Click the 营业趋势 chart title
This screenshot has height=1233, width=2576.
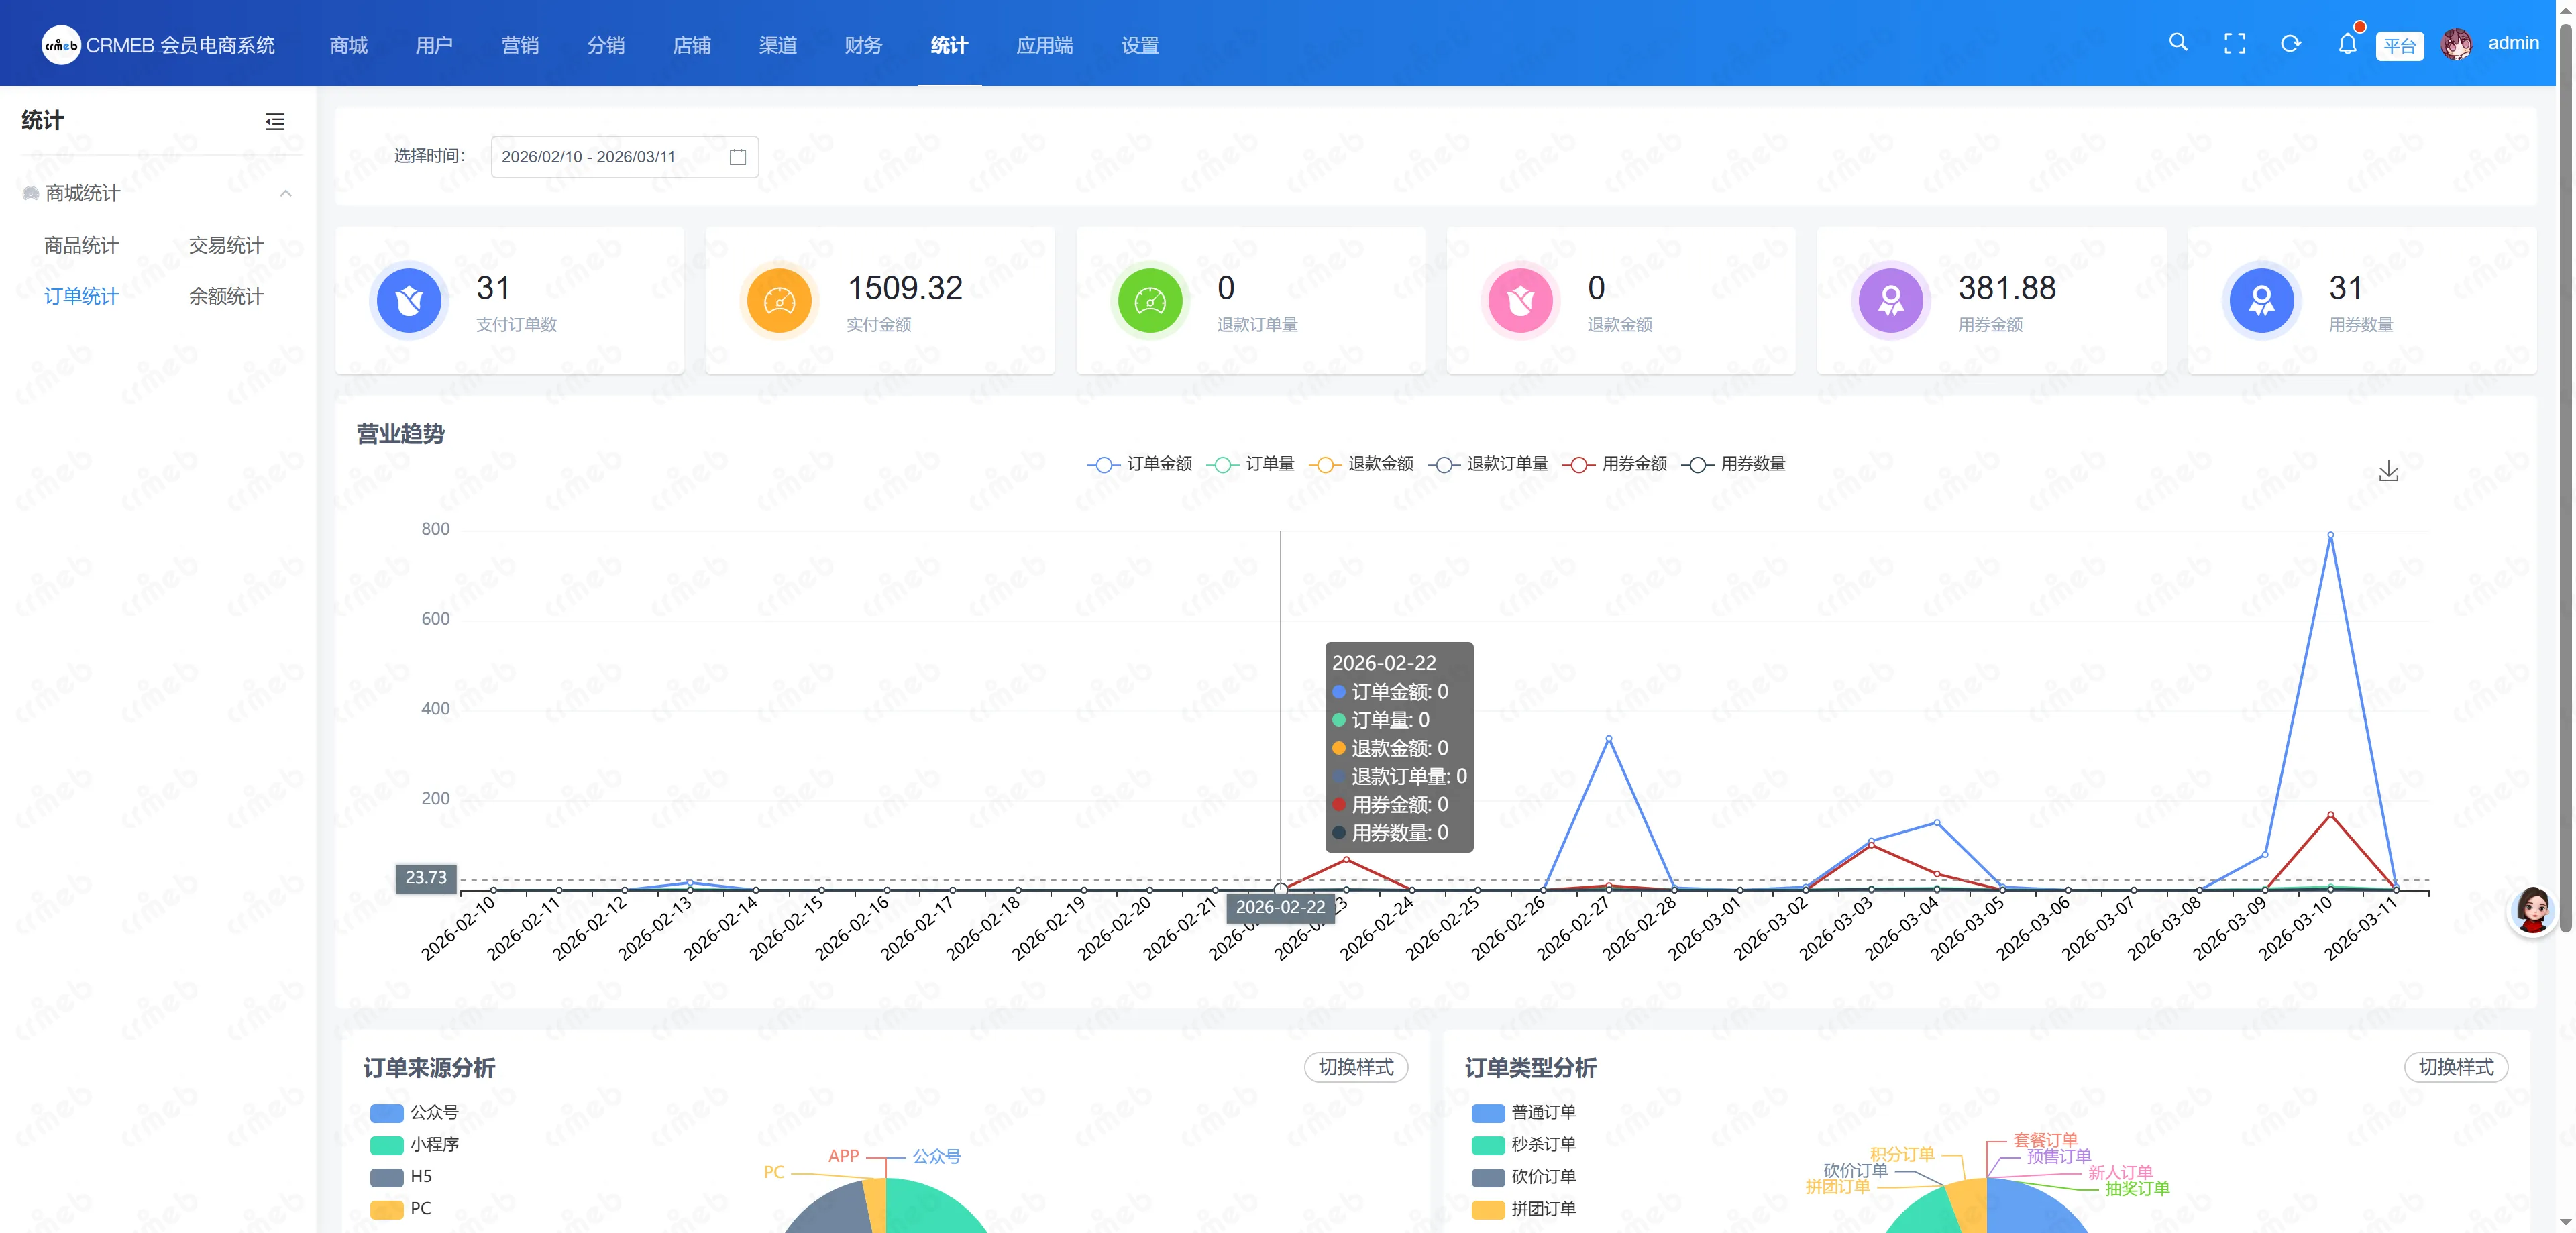coord(400,434)
